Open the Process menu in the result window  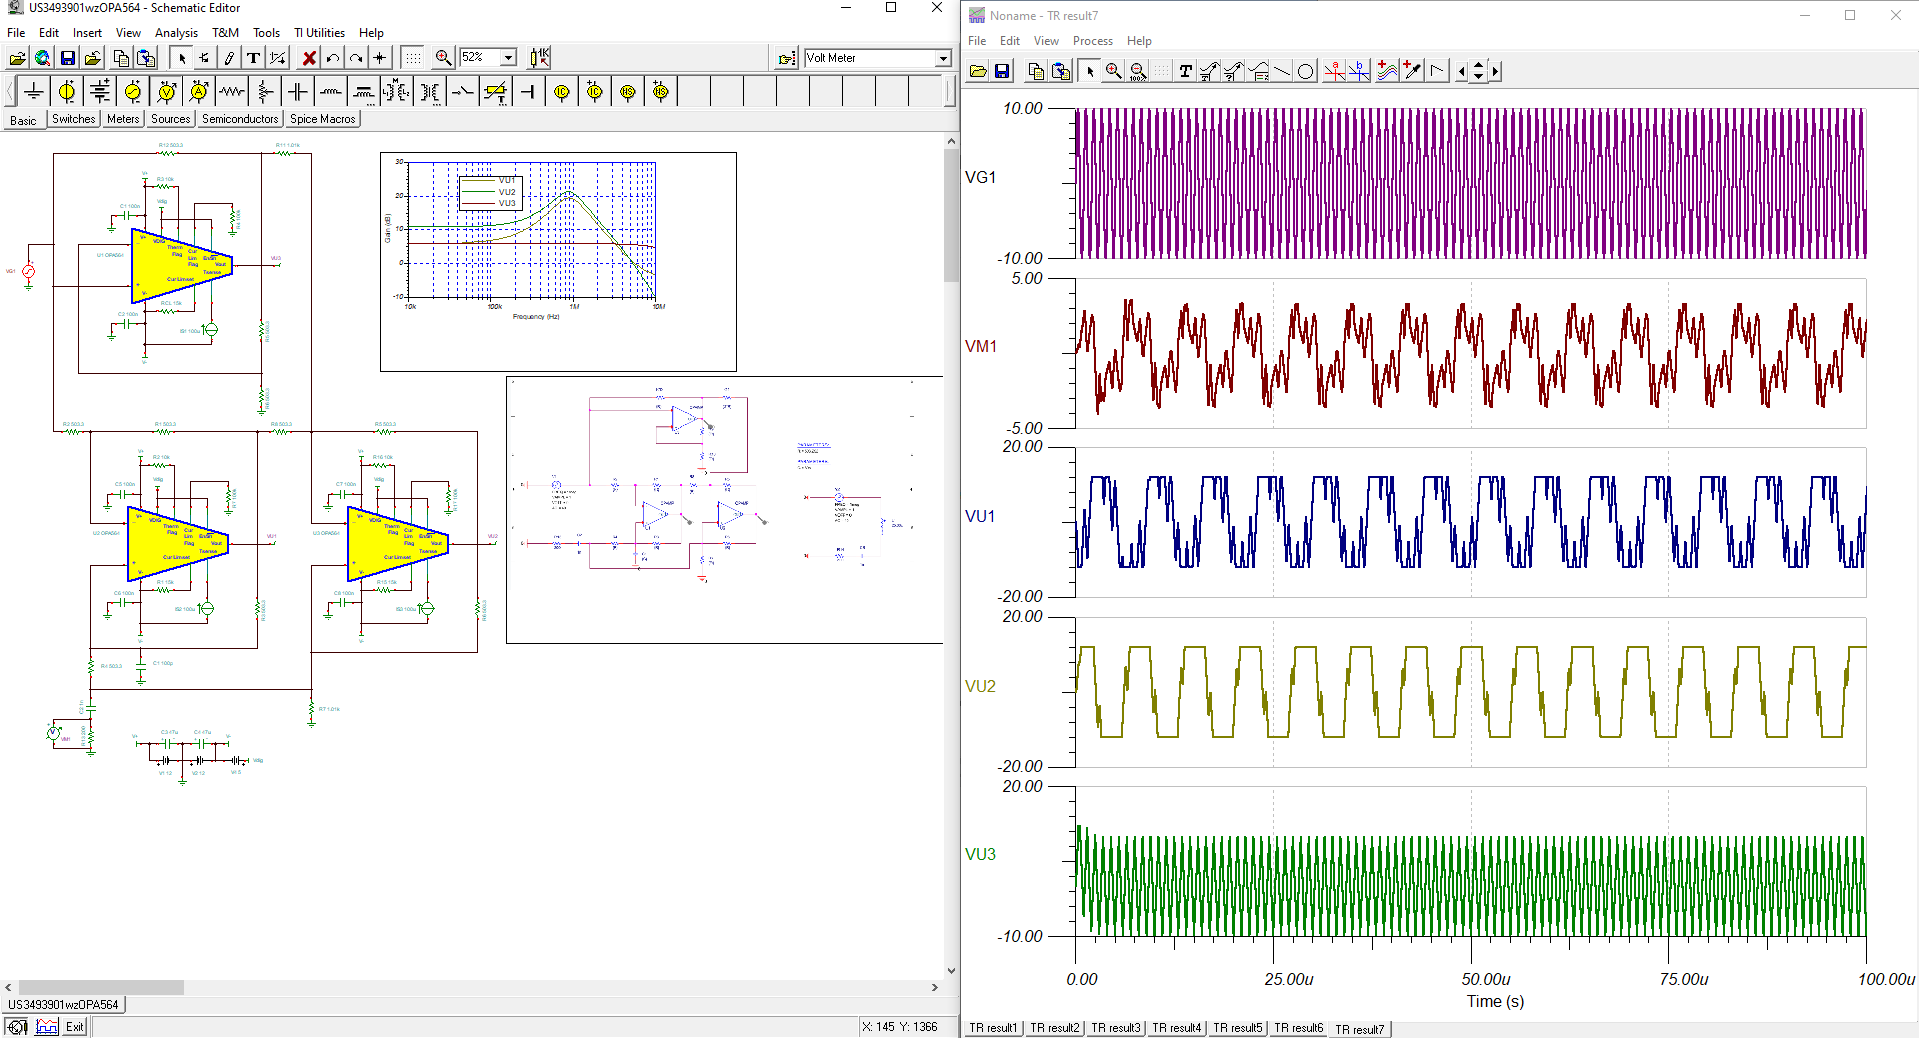[1093, 41]
